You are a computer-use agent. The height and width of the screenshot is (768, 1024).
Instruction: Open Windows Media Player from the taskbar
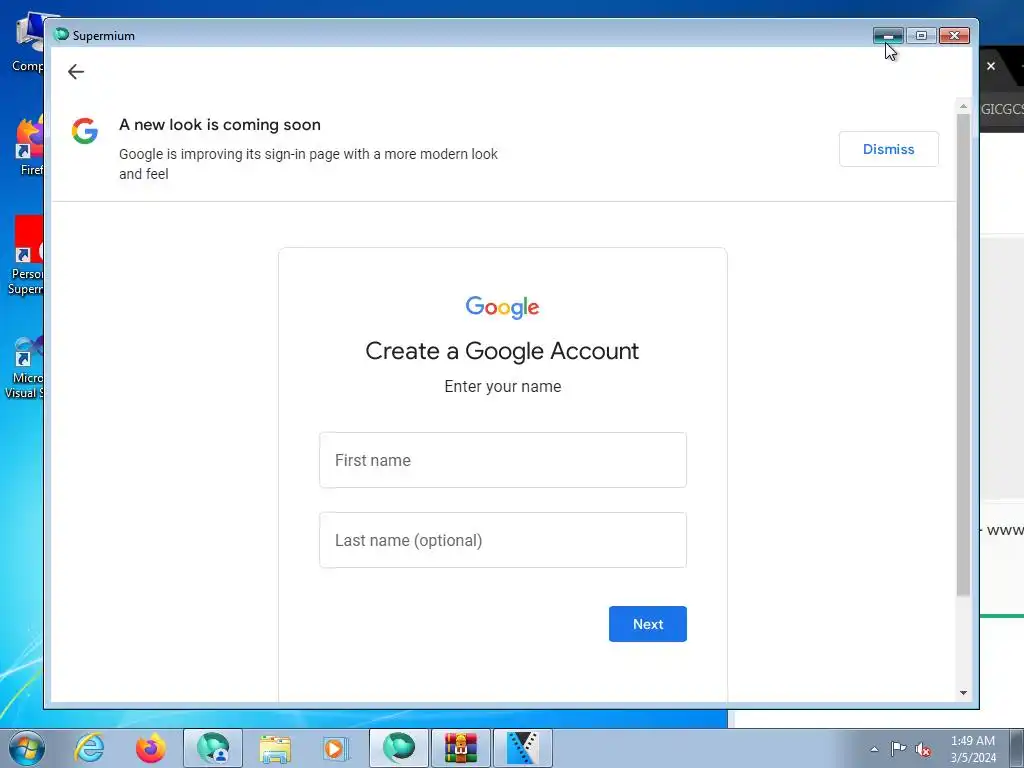click(336, 748)
